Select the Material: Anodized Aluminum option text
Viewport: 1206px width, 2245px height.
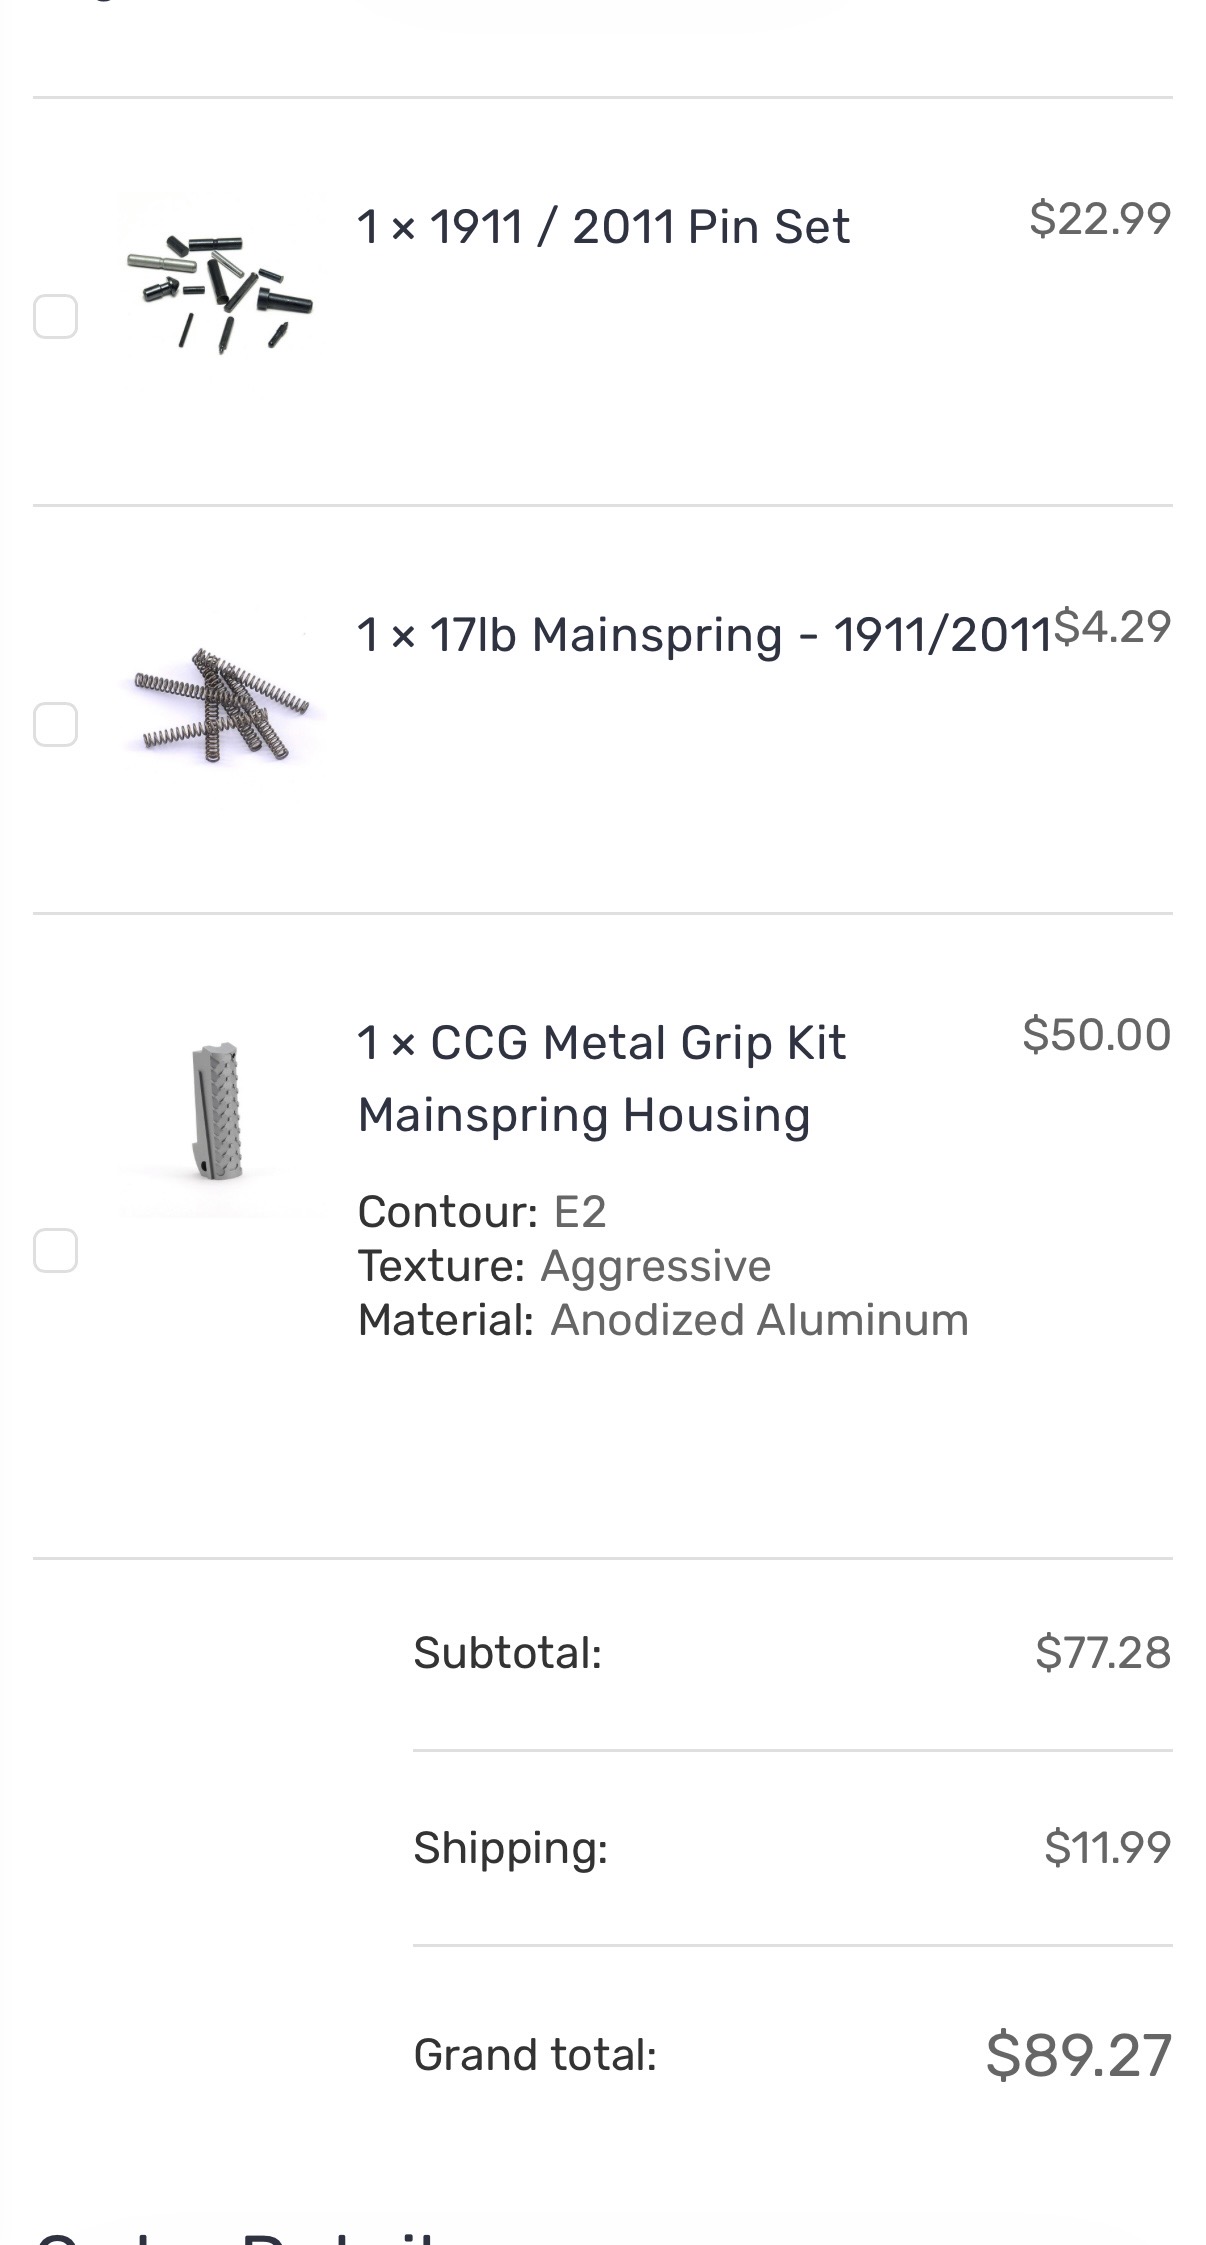[x=663, y=1320]
